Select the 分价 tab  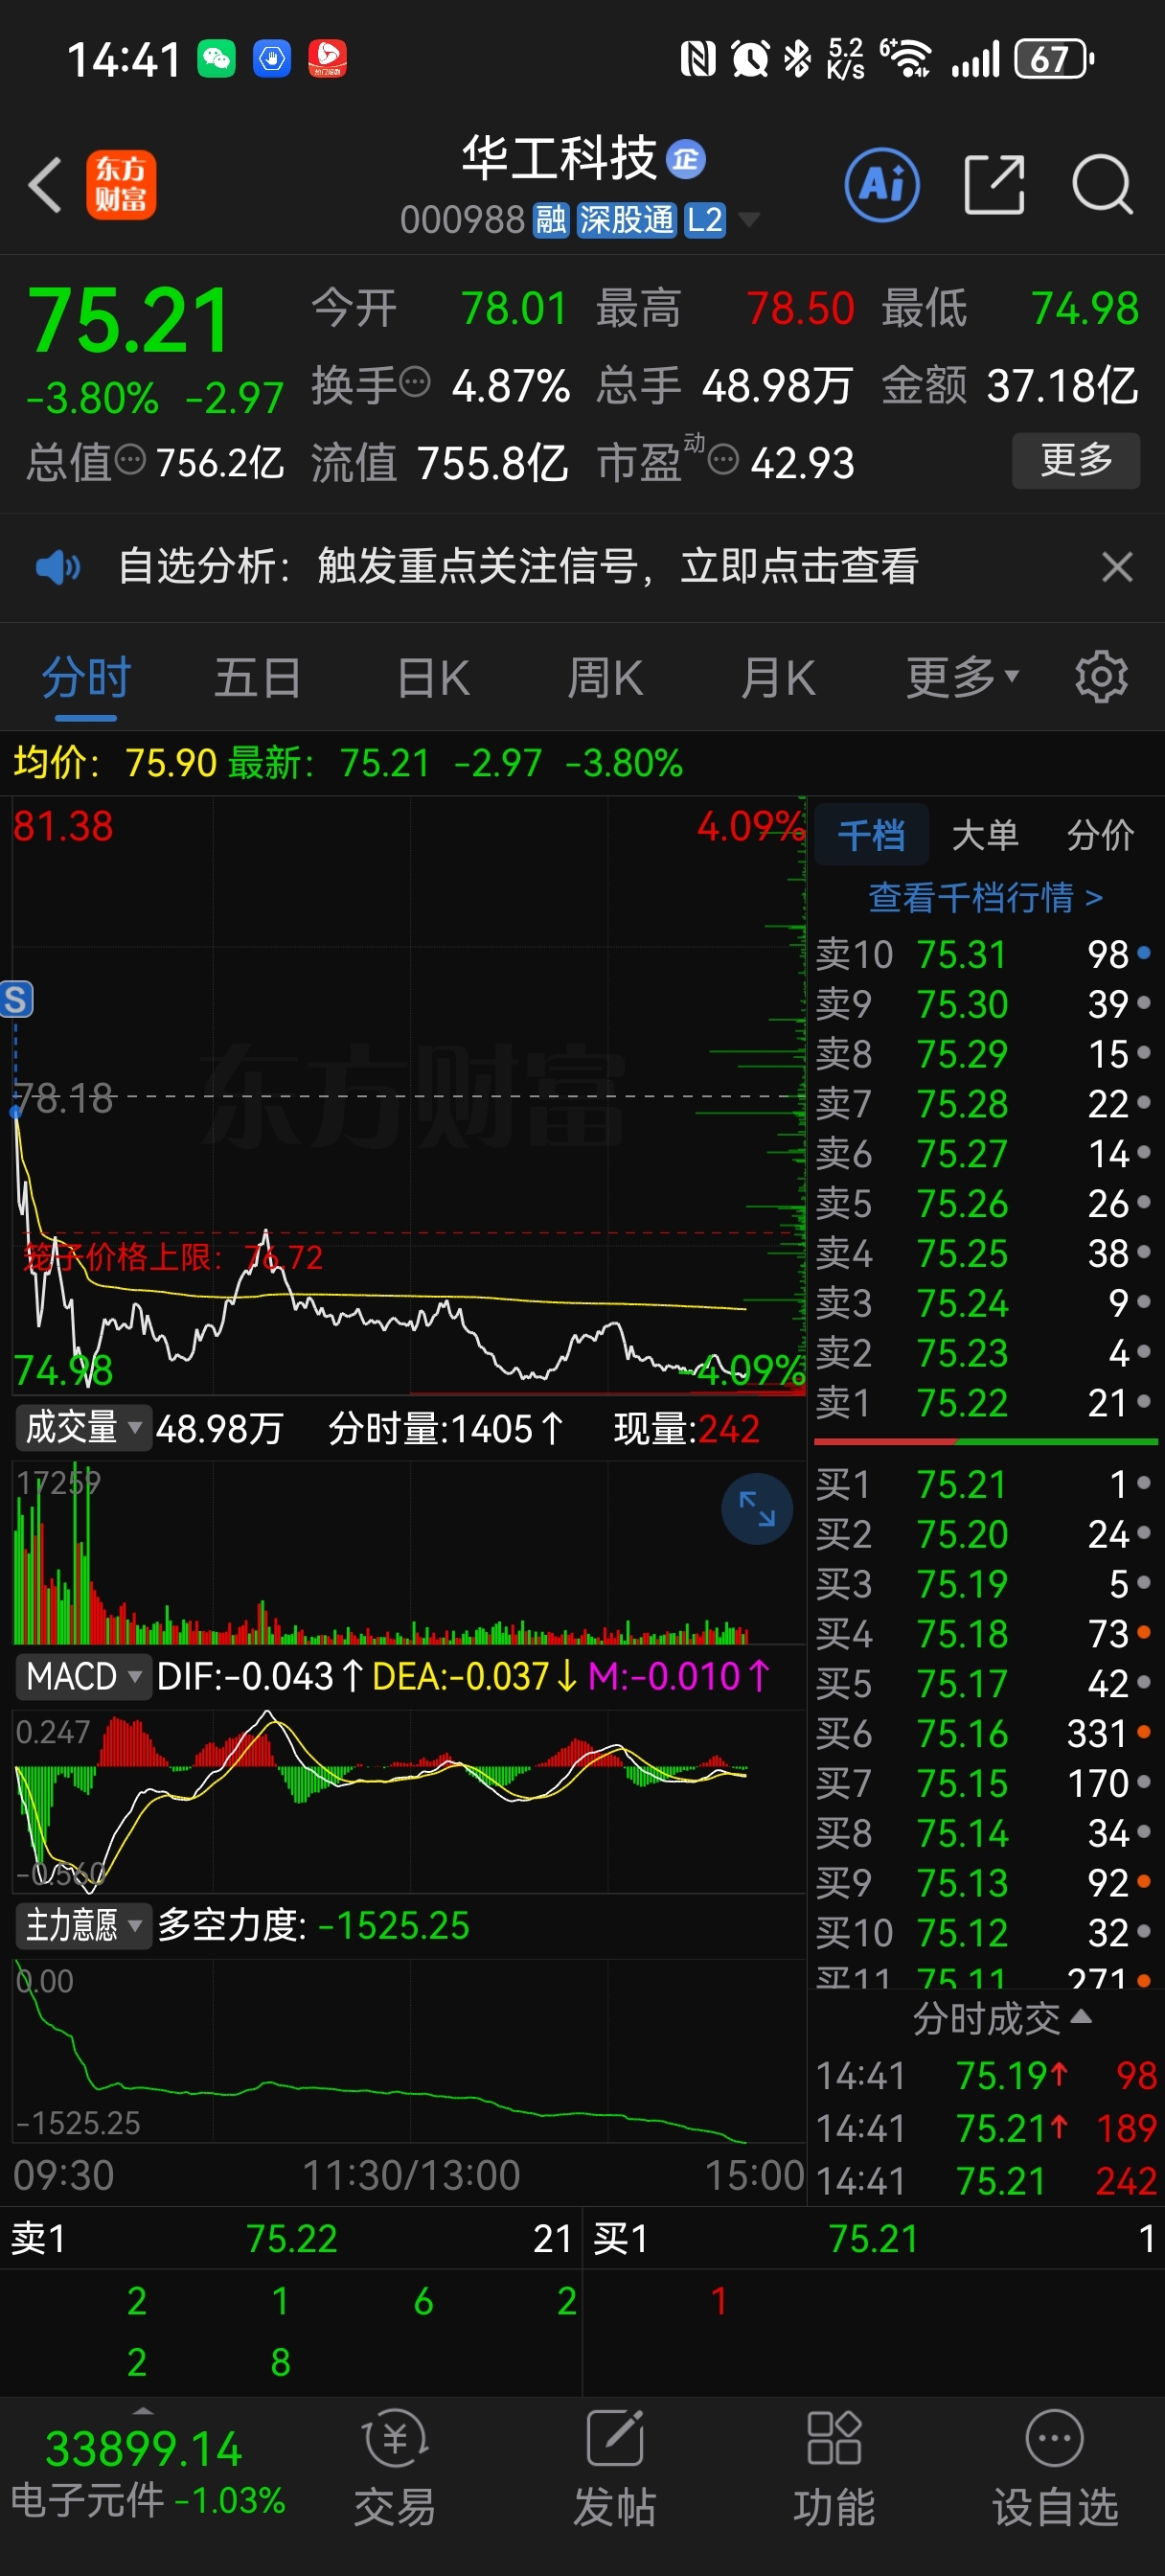(x=1100, y=835)
